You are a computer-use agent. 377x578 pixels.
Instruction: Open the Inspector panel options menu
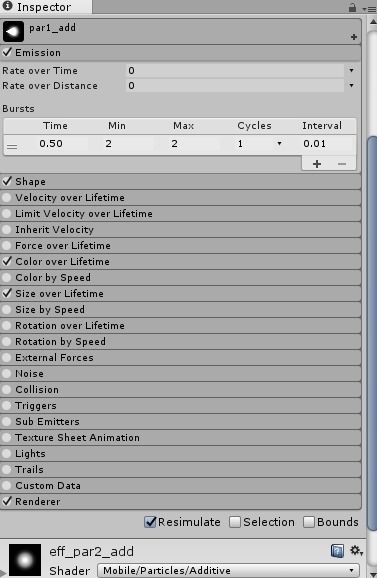click(369, 8)
